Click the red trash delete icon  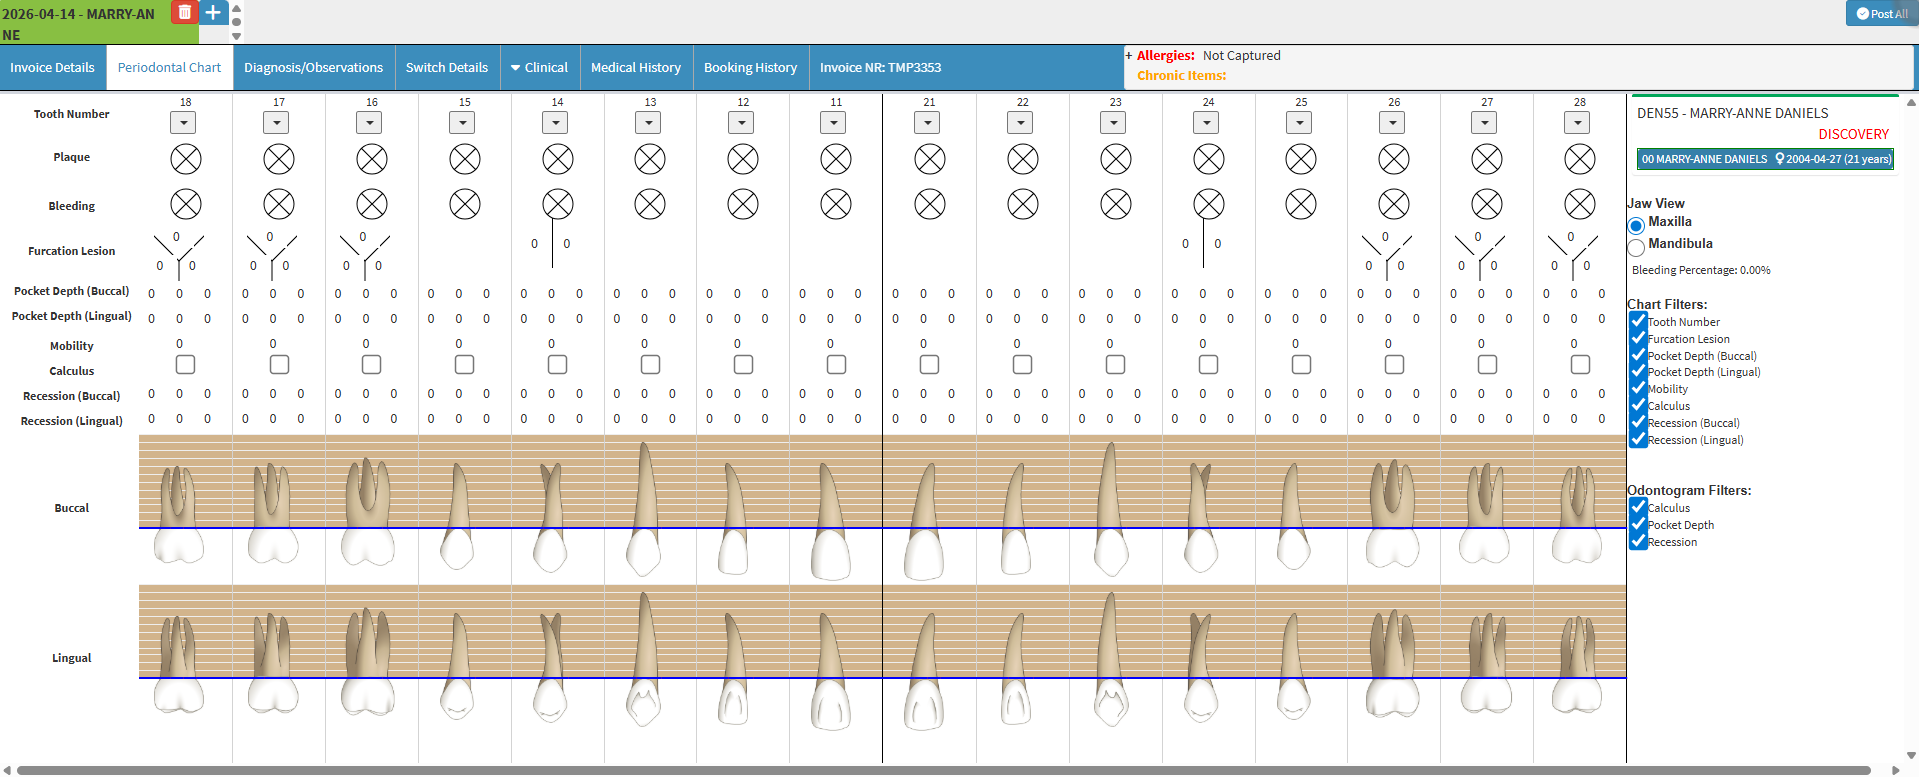click(x=184, y=12)
